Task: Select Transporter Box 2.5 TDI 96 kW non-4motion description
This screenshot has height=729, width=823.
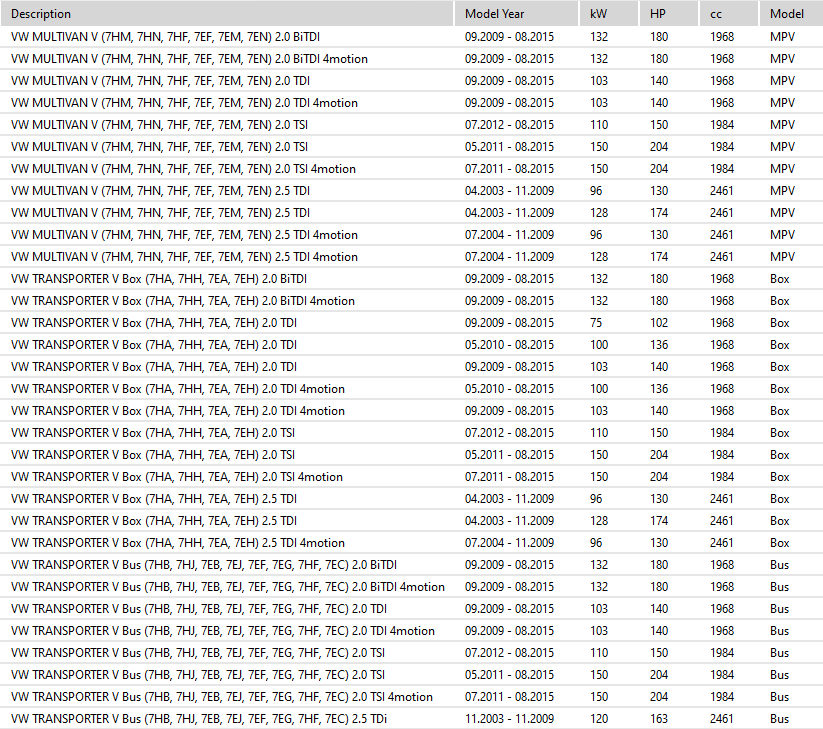Action: [154, 499]
